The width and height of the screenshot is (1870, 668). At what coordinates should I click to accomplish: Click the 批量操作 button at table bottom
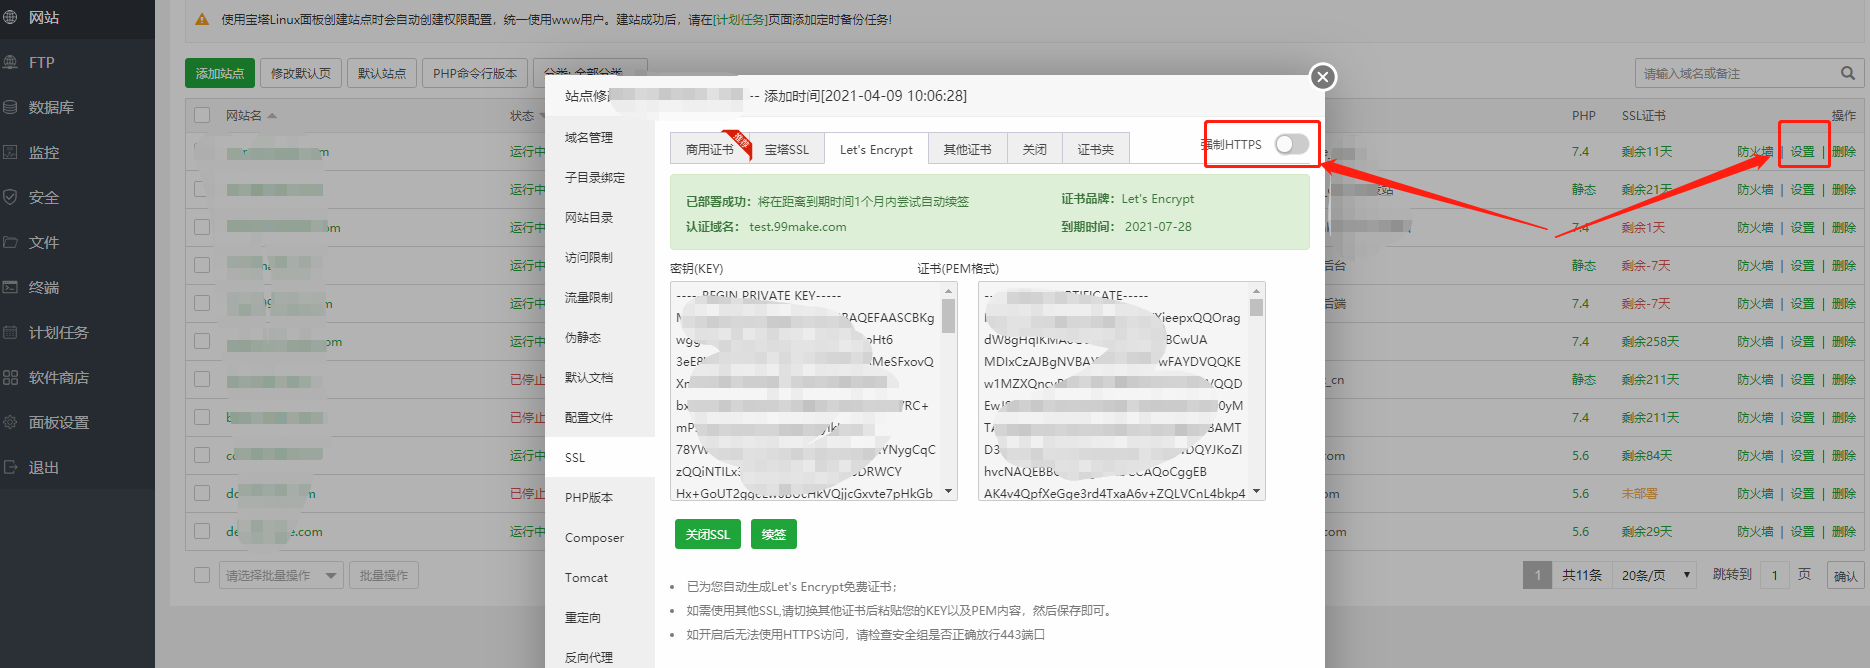click(x=384, y=575)
